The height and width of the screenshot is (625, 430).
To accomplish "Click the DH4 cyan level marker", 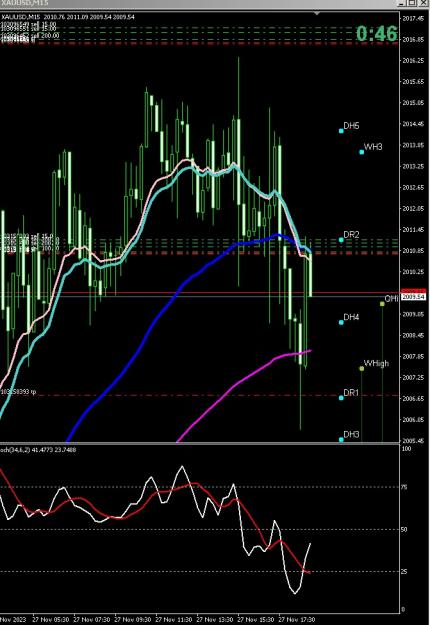I will click(341, 322).
